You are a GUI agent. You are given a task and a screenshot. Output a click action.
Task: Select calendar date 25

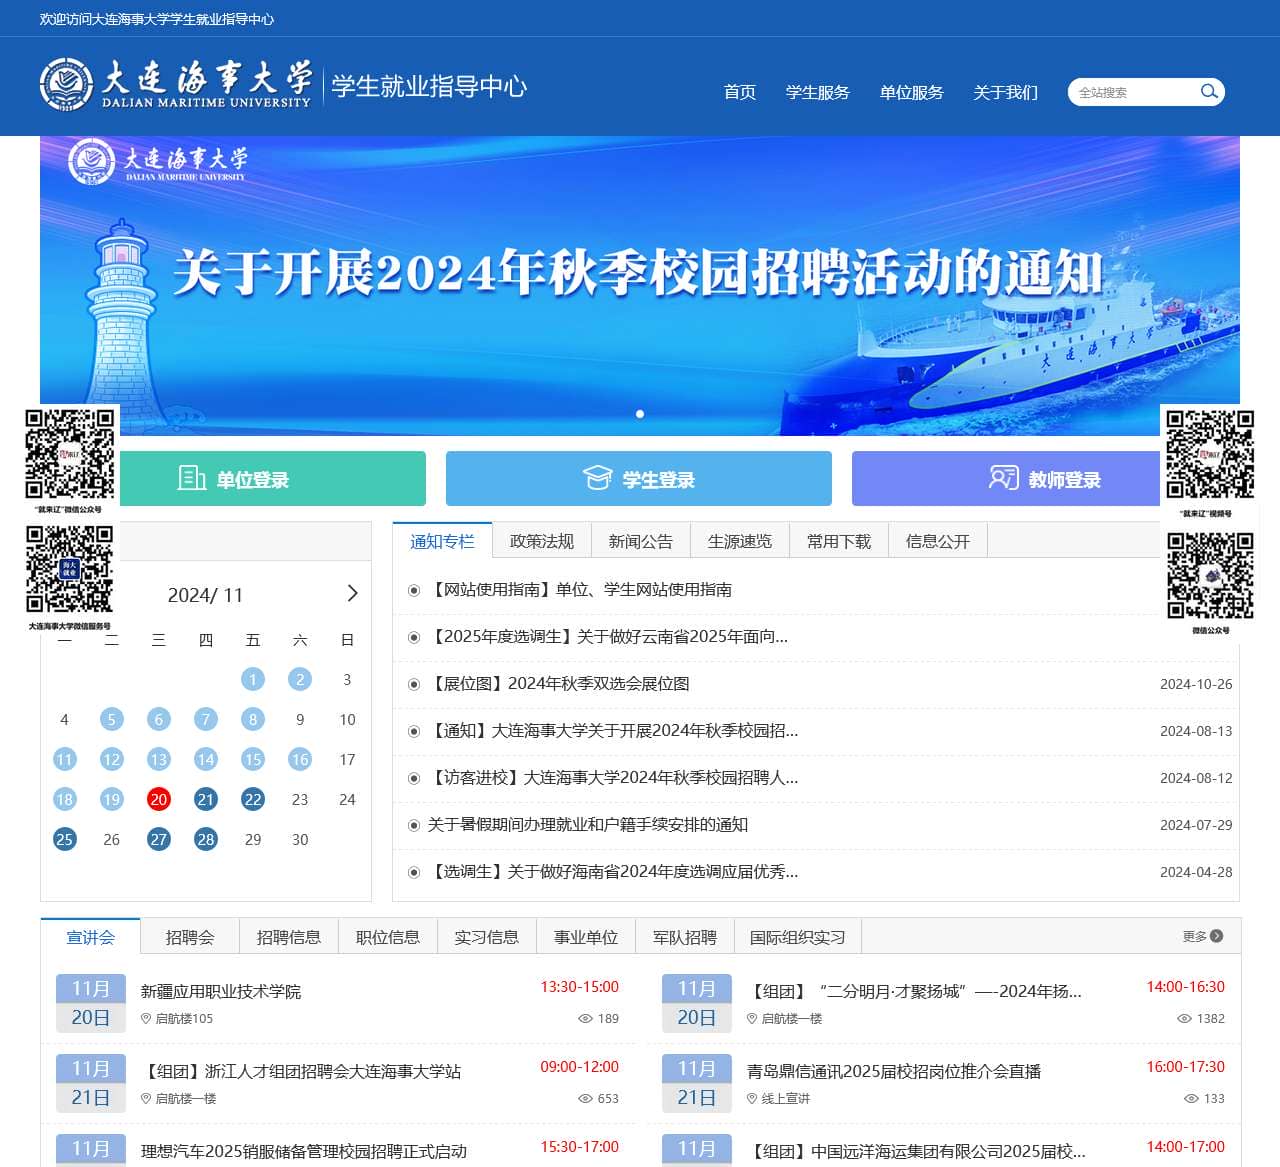click(64, 839)
